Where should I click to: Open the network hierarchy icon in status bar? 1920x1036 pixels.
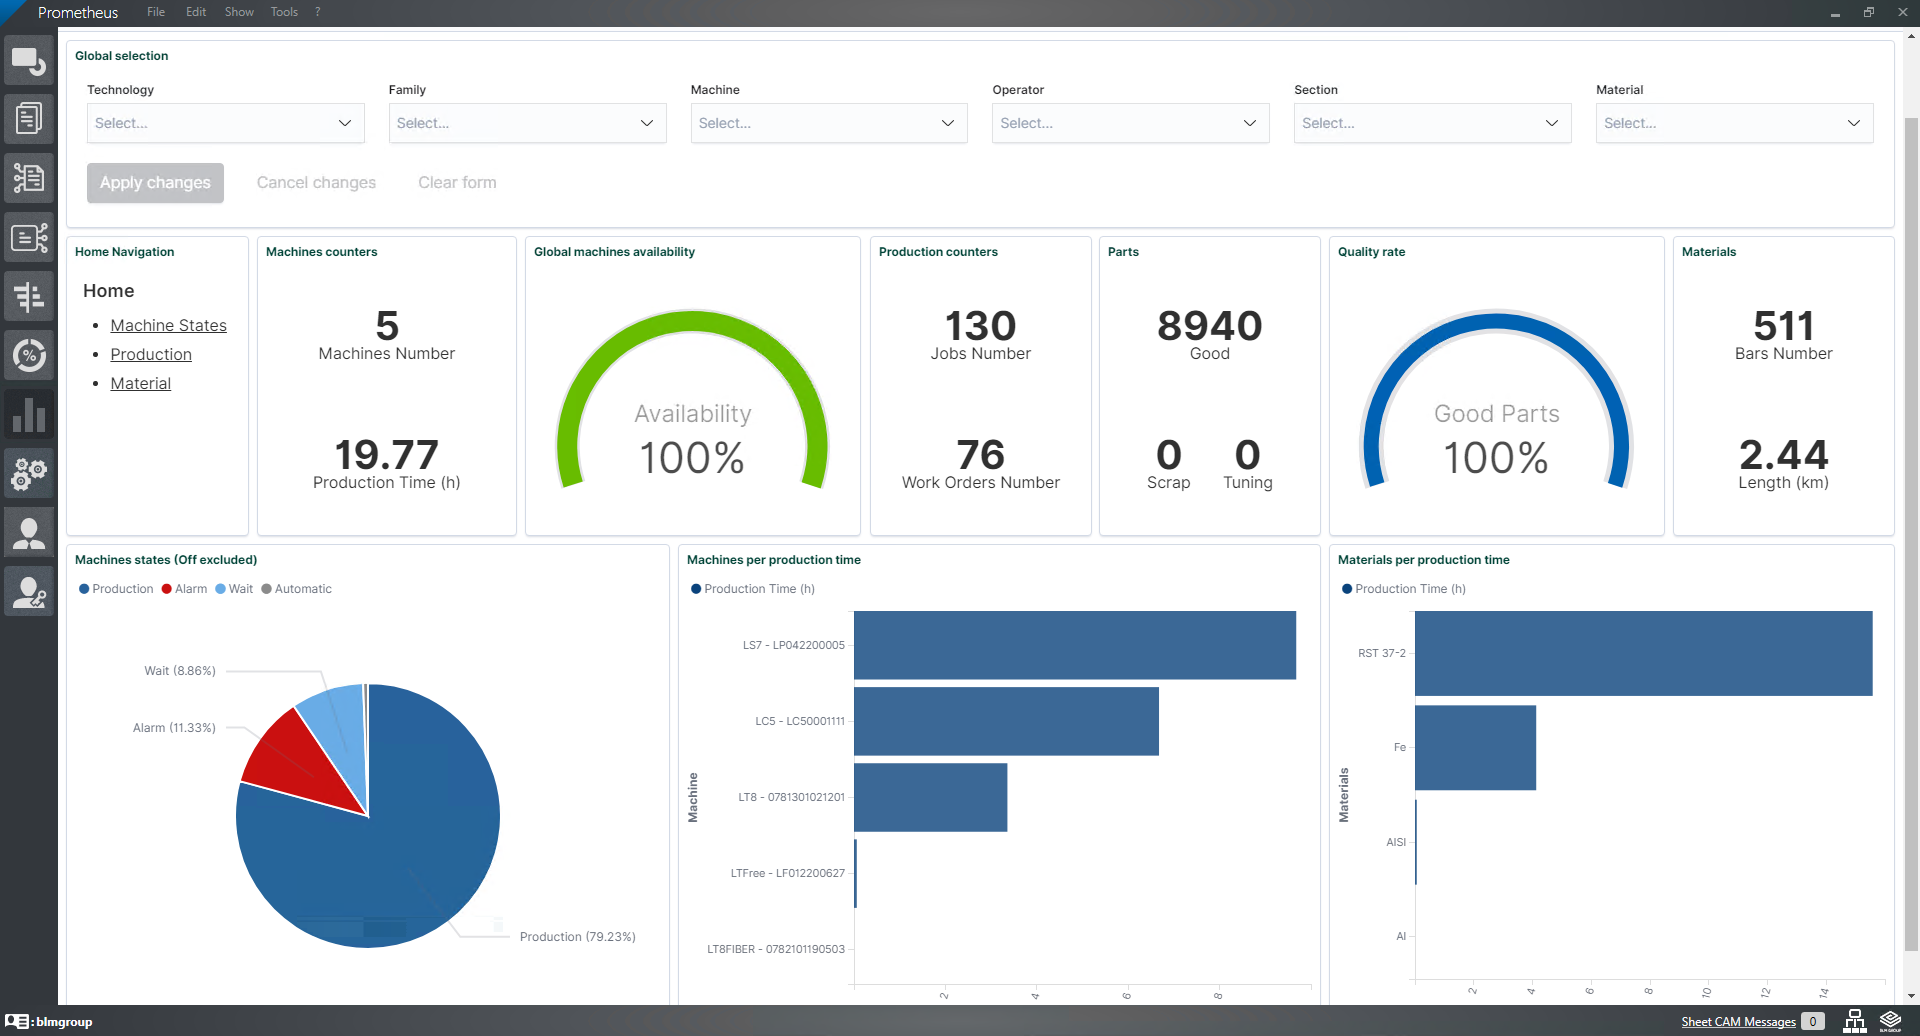tap(1854, 1021)
